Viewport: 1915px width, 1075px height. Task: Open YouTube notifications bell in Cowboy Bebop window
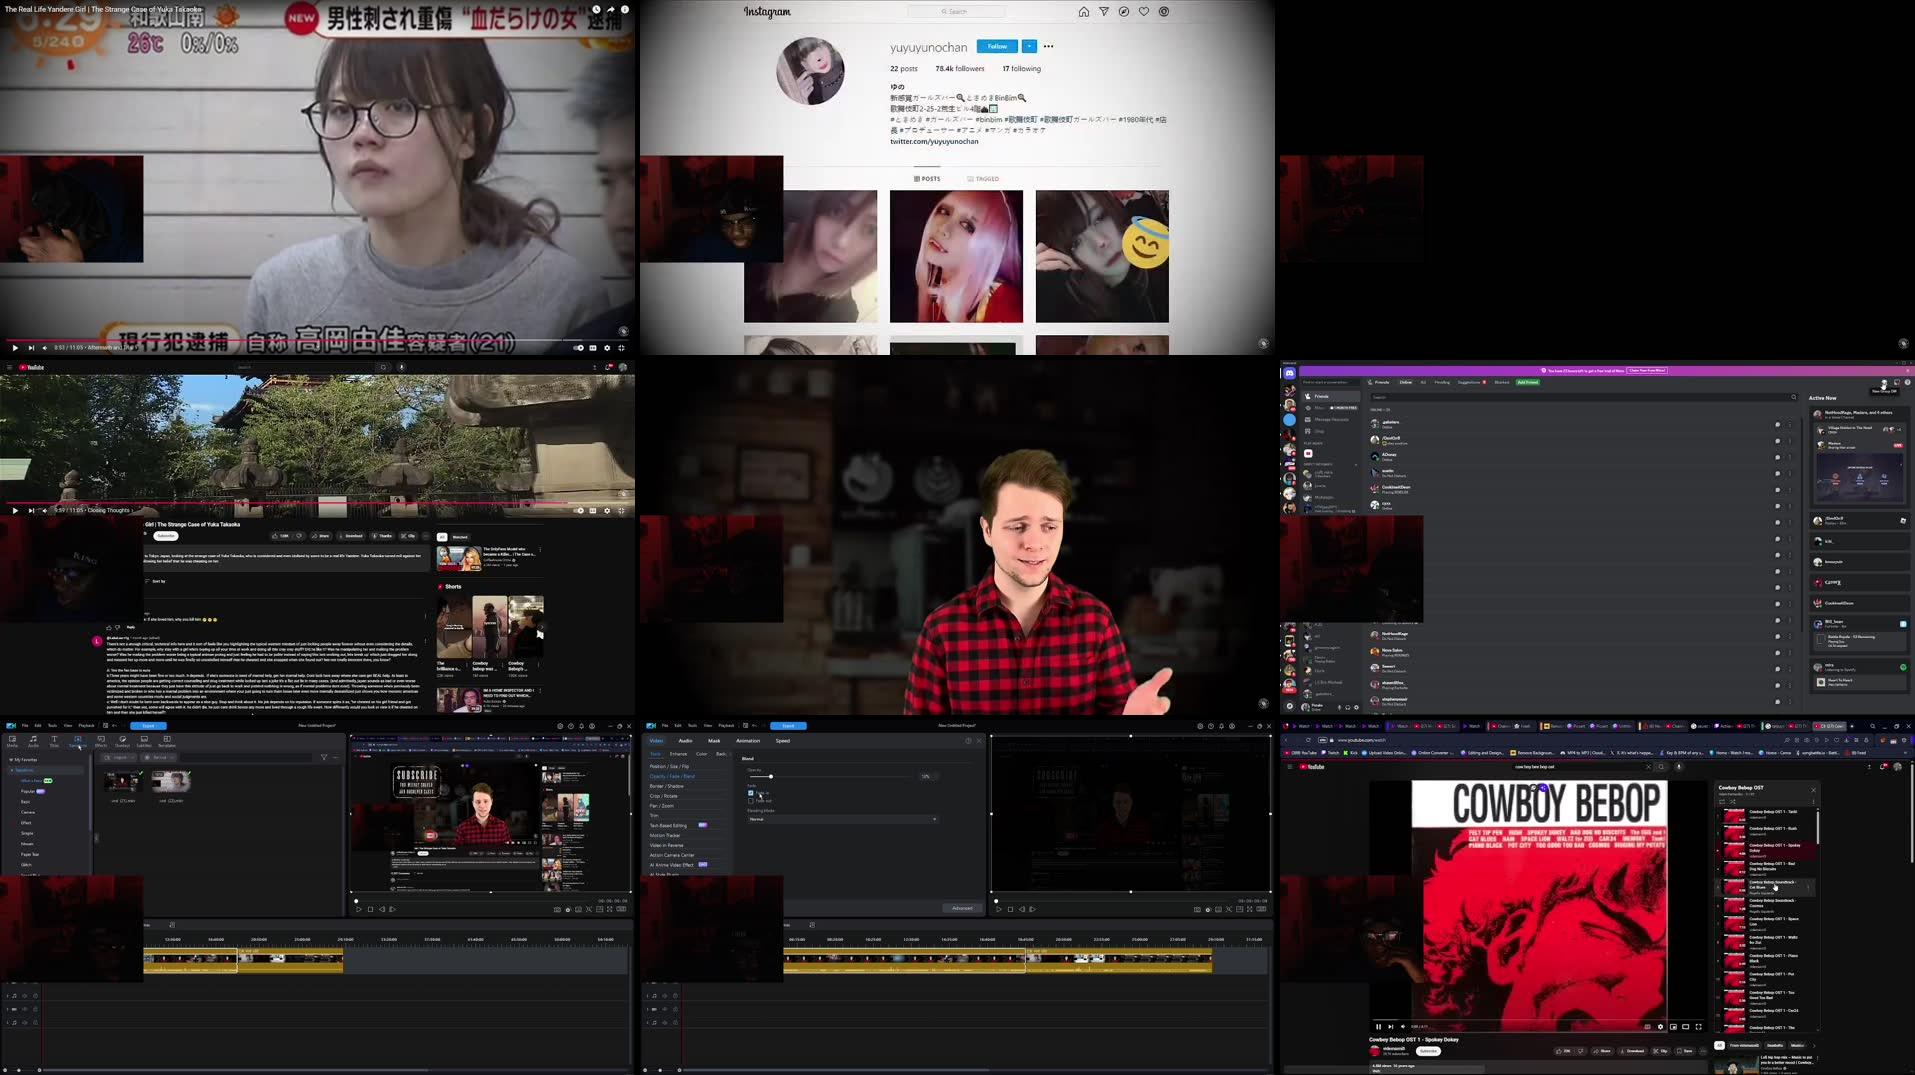(x=1883, y=767)
